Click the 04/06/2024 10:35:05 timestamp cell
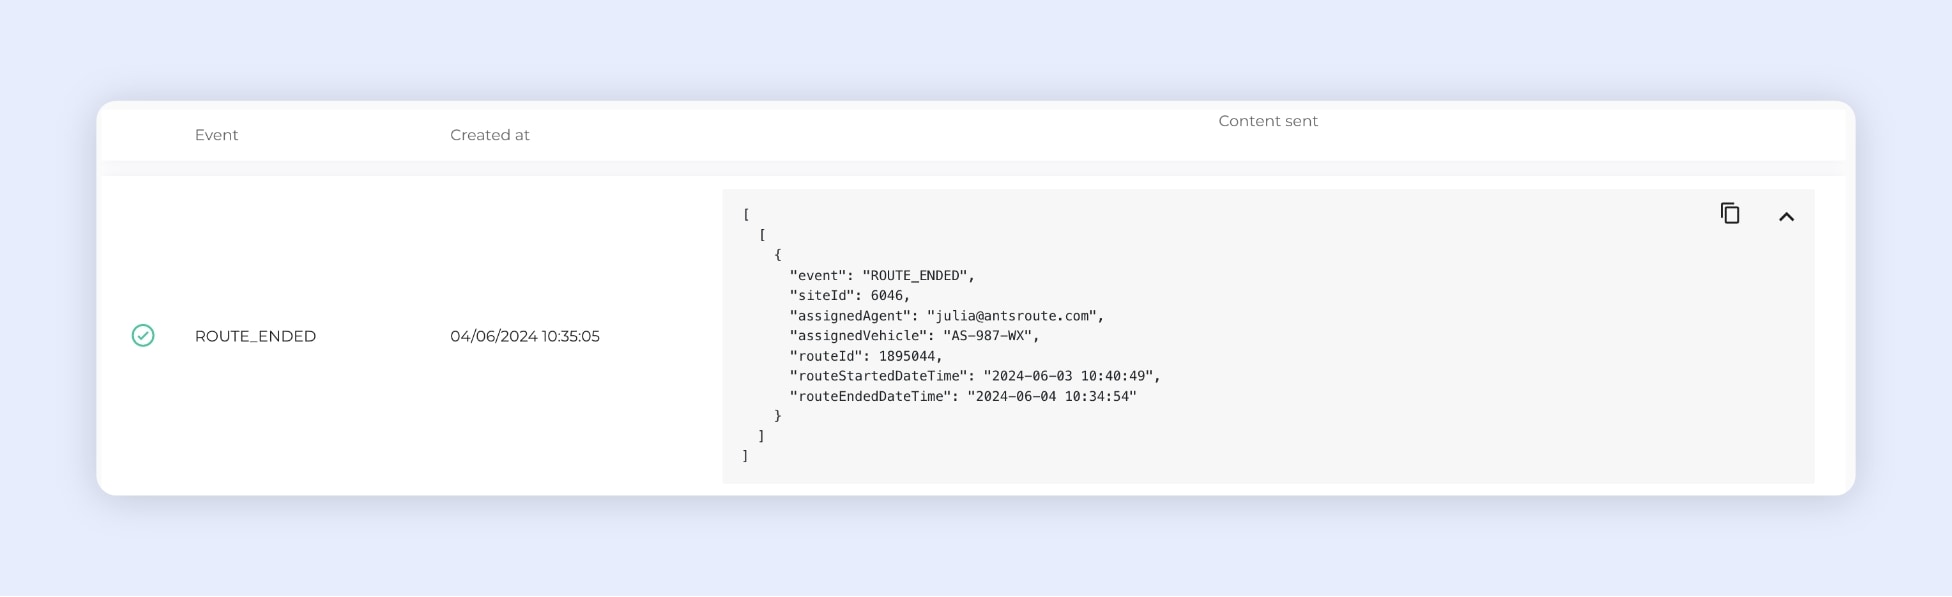Screen dimensions: 1952x597 [x=524, y=336]
